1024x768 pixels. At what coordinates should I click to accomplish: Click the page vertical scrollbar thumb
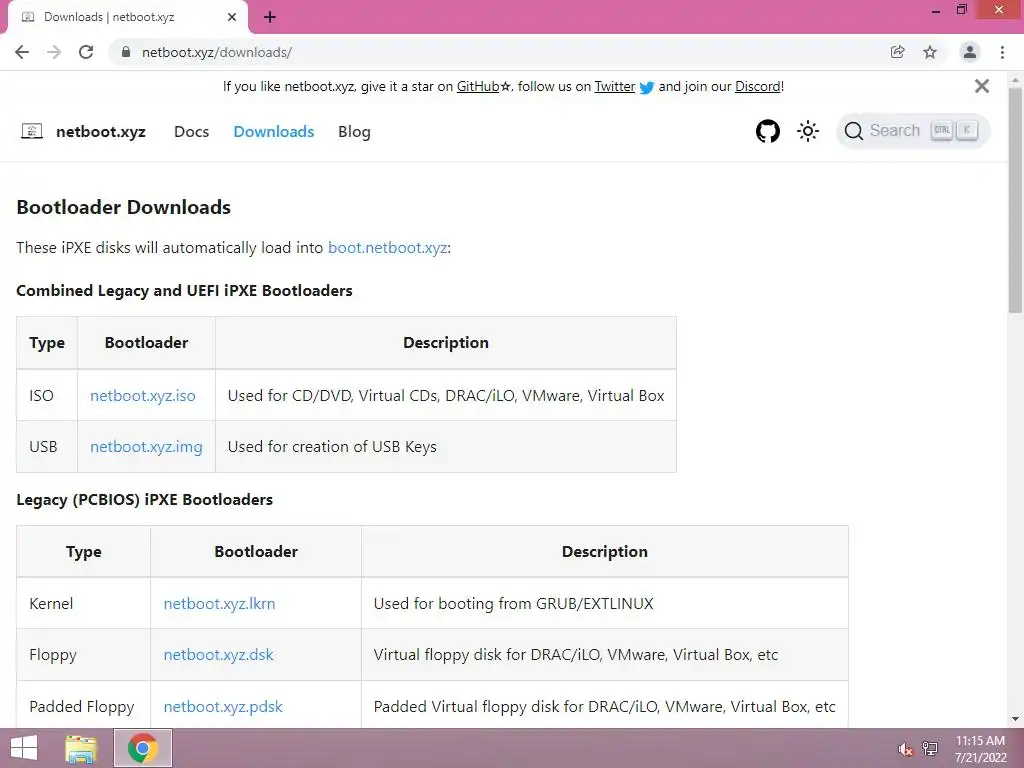1015,202
